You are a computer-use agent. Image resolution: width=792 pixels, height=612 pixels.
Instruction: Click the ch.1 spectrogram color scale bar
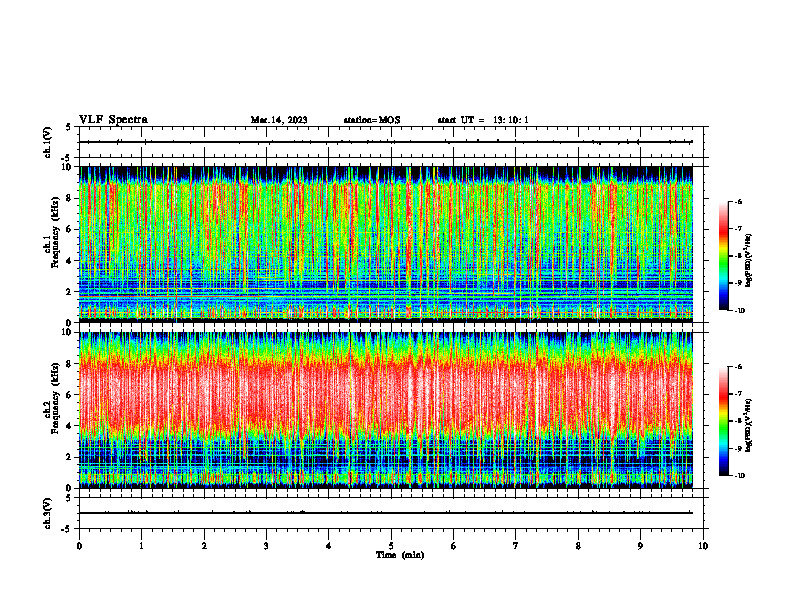tap(724, 256)
